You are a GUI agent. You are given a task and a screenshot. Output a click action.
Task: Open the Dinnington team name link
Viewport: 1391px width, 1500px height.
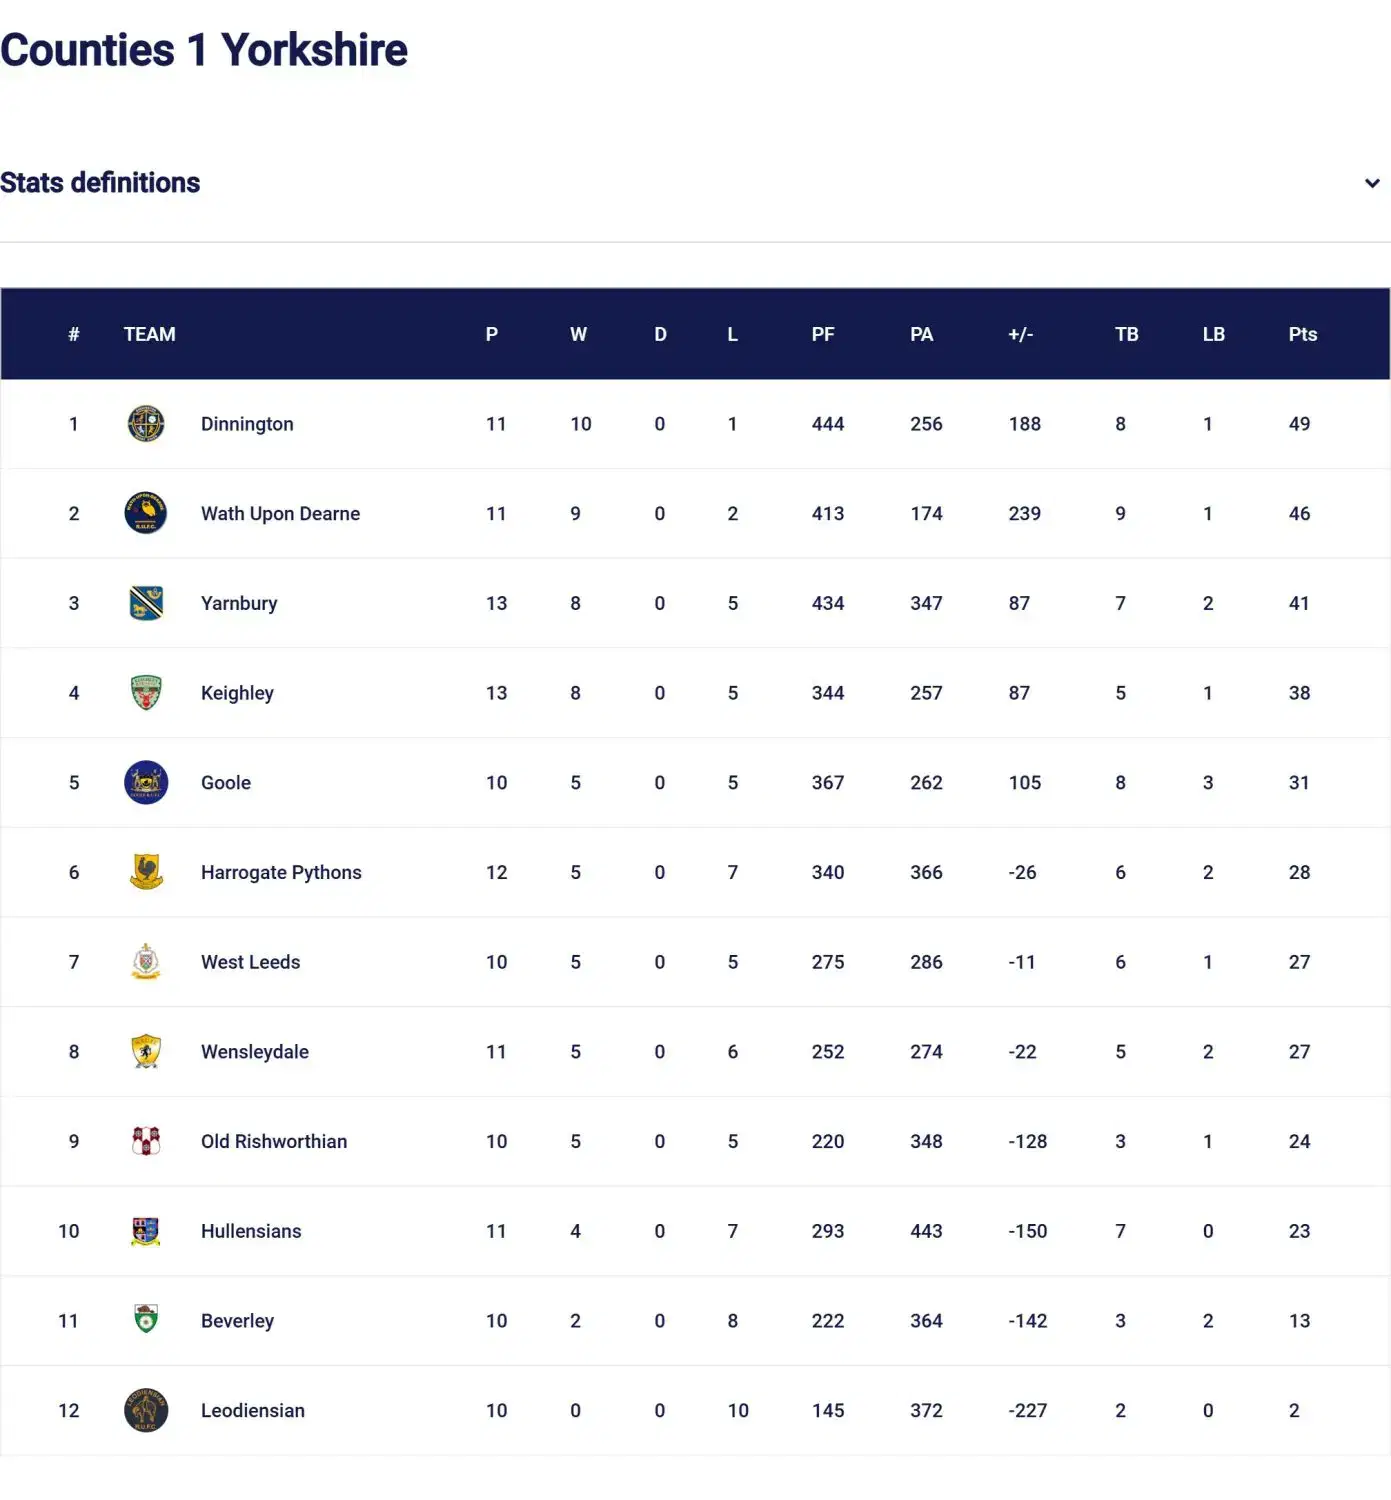(x=247, y=424)
